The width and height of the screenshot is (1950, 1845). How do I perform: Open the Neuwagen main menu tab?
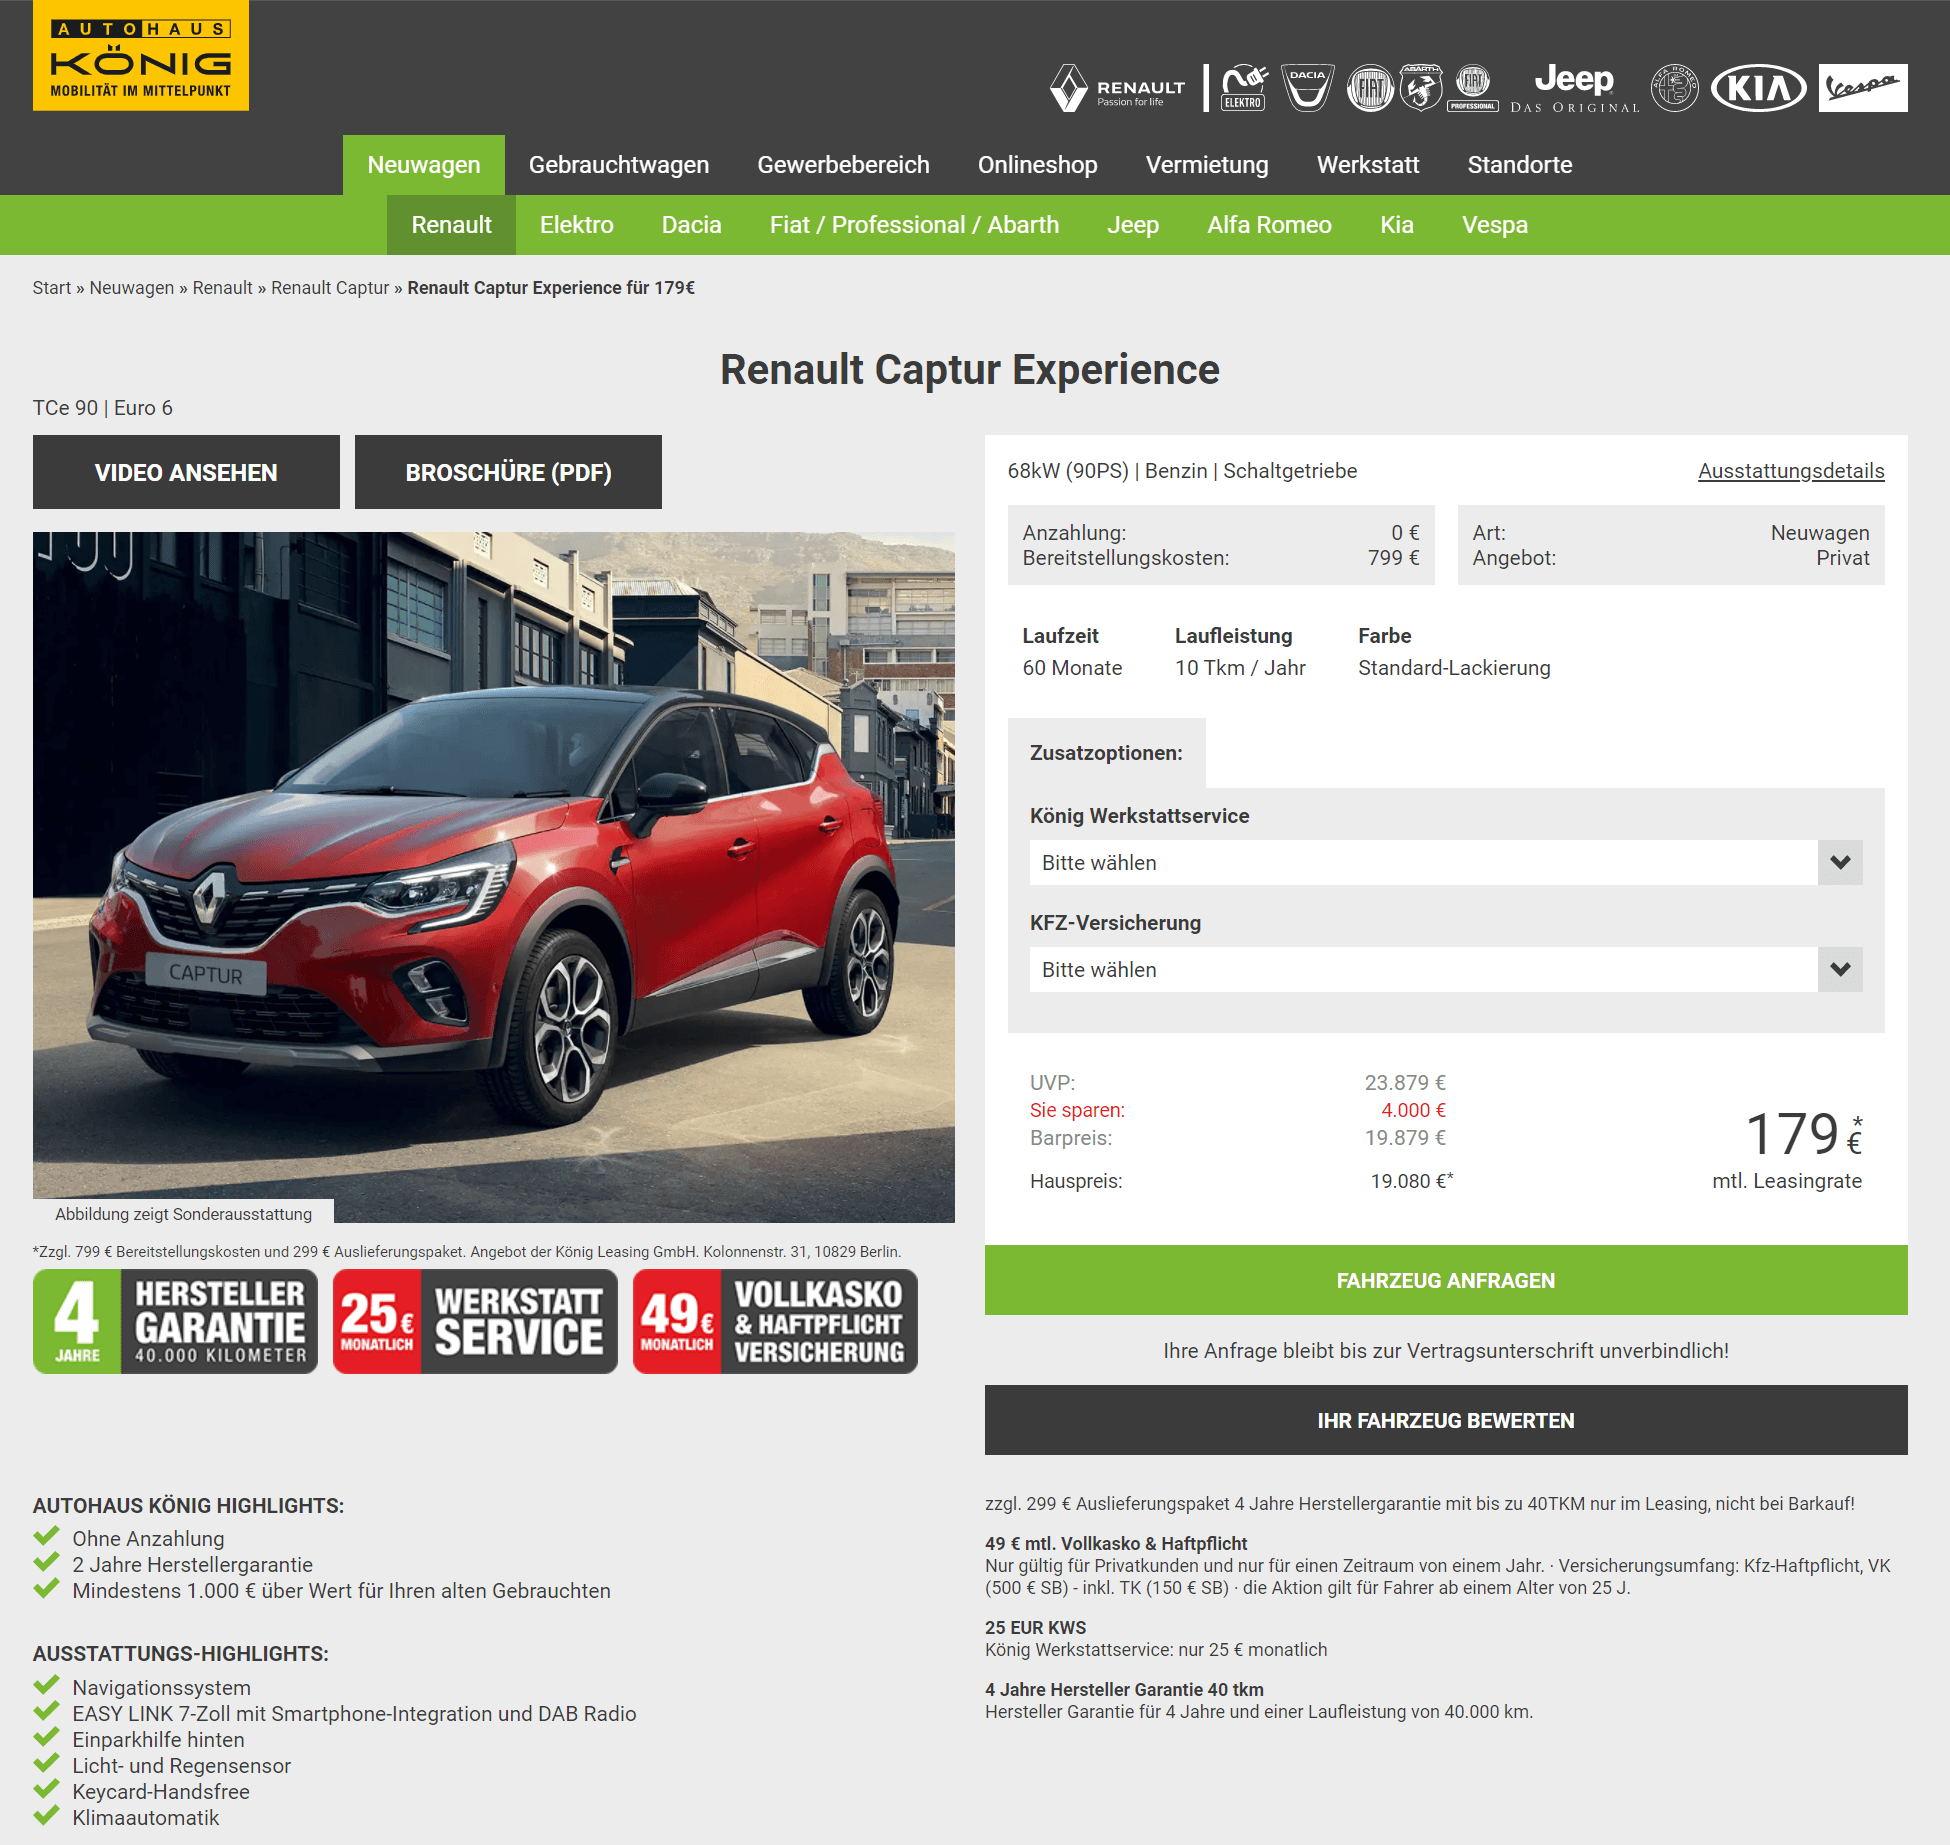pos(424,165)
